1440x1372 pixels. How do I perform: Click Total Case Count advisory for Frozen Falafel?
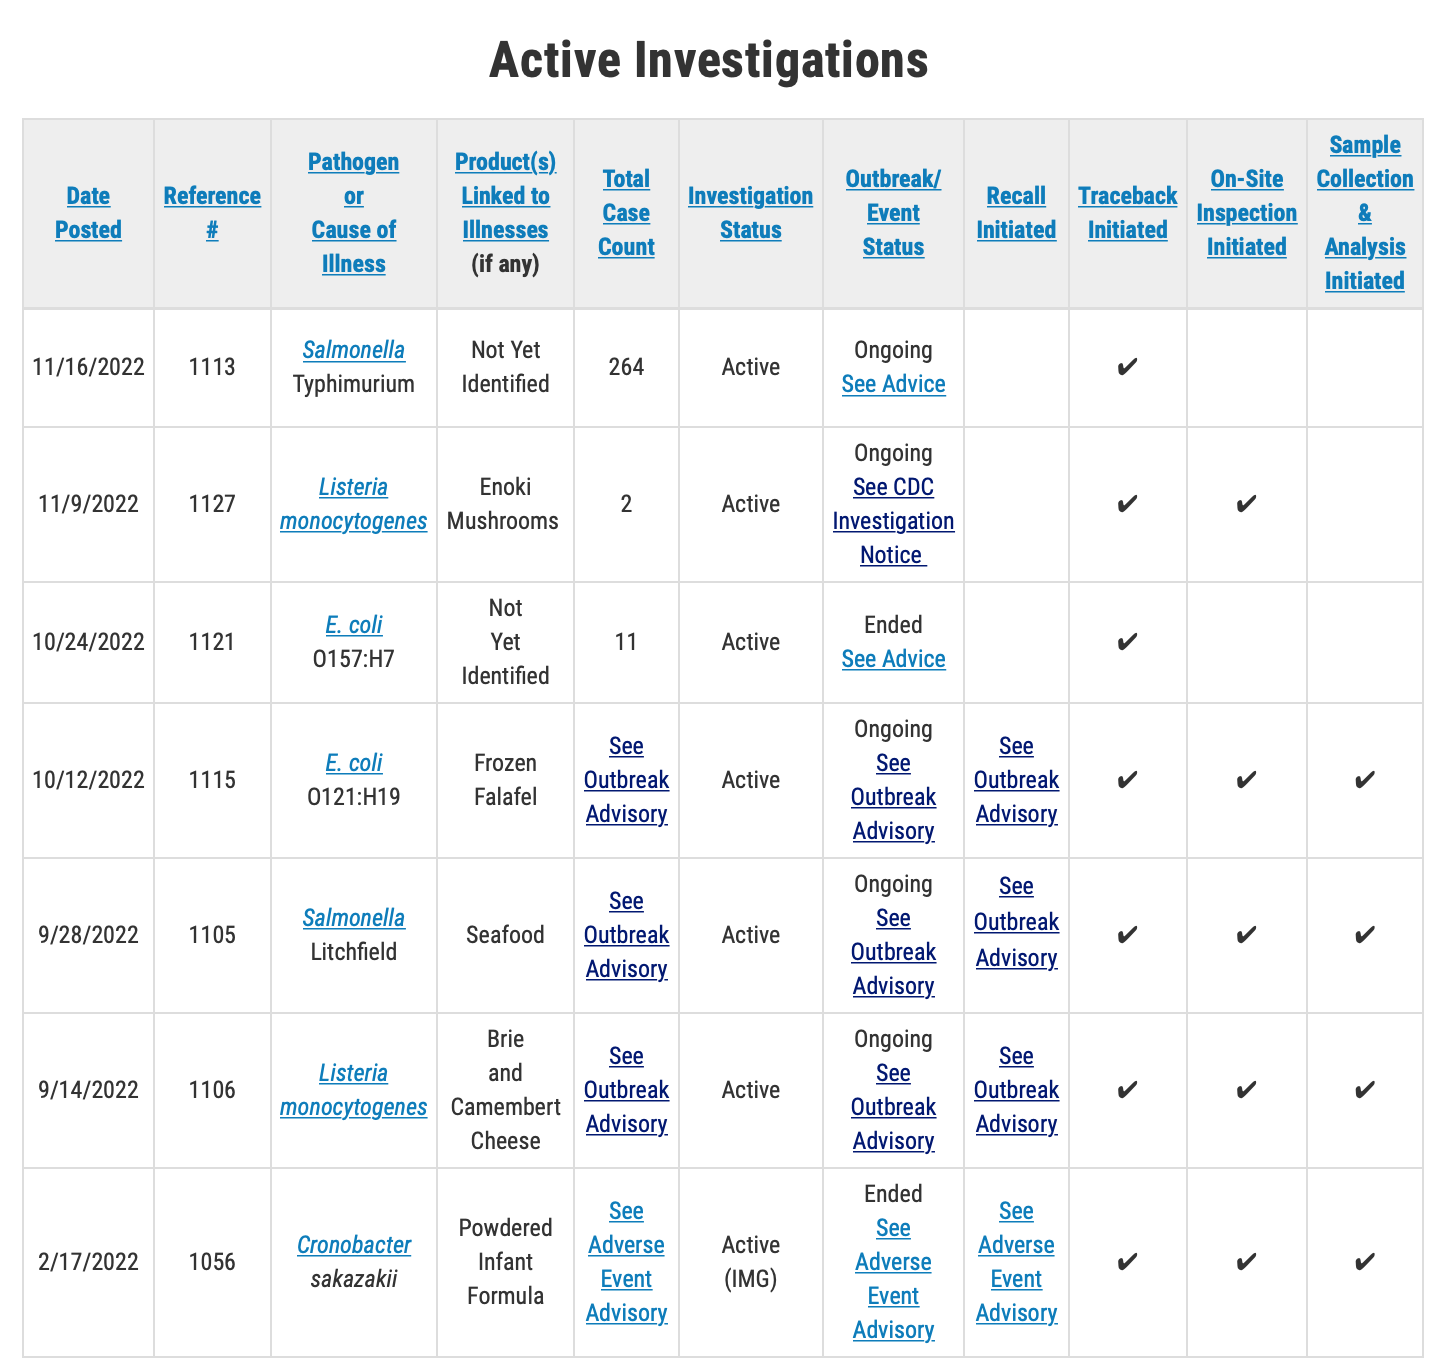click(x=626, y=780)
